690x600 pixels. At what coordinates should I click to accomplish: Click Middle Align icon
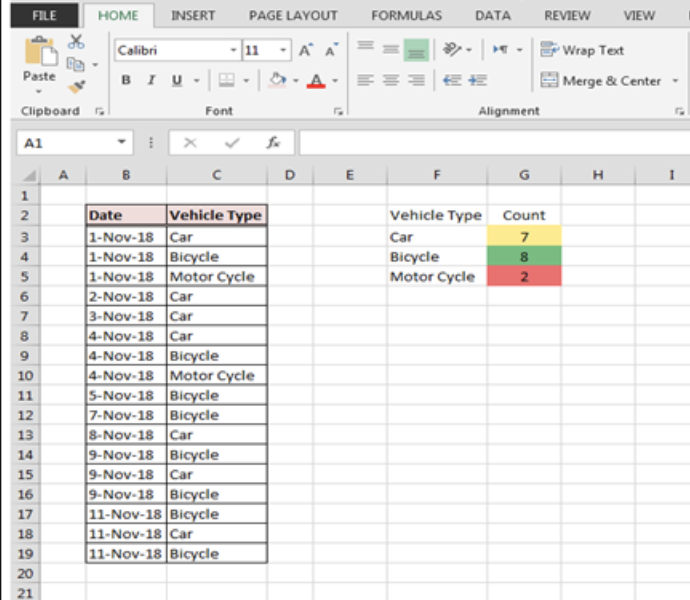coord(390,49)
